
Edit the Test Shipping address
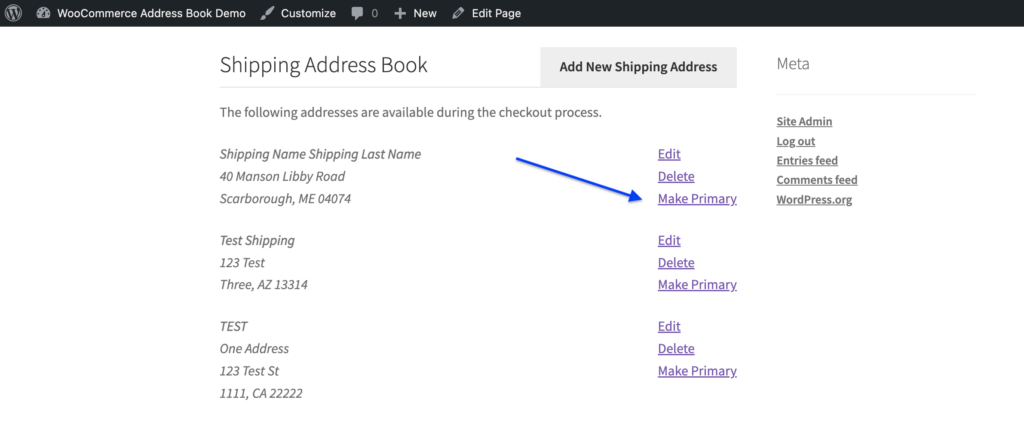point(669,240)
